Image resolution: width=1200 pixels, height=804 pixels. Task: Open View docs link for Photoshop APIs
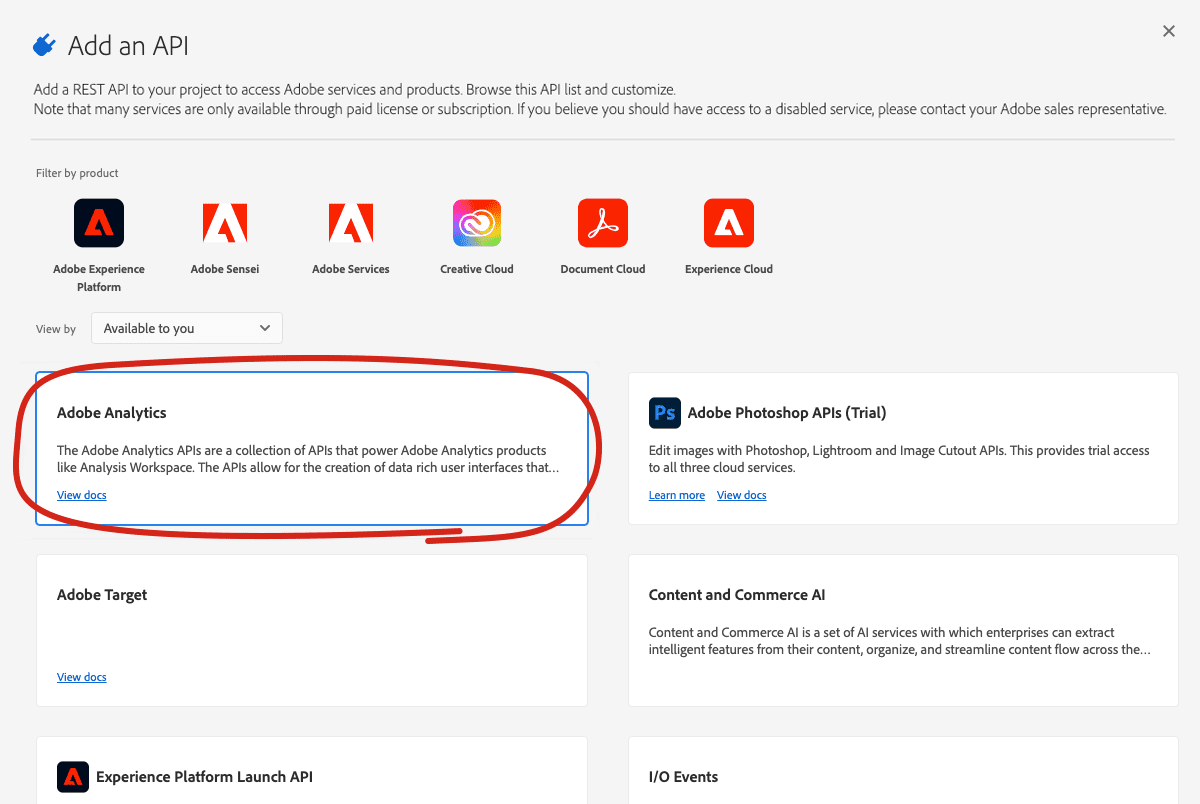[742, 495]
